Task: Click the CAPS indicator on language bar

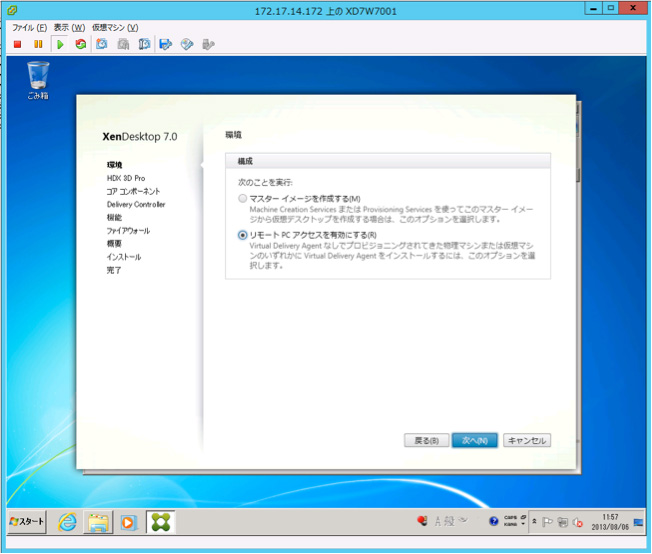Action: [x=510, y=517]
